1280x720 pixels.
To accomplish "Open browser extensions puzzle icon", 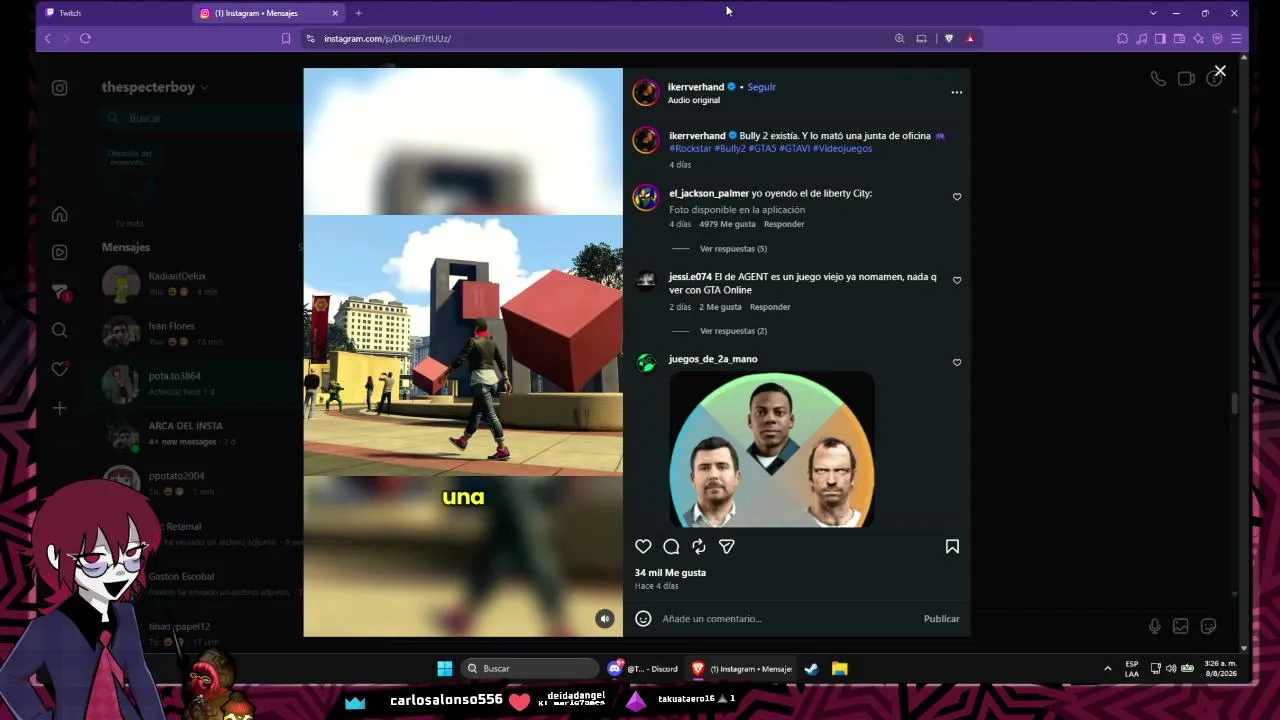I will [x=1122, y=38].
